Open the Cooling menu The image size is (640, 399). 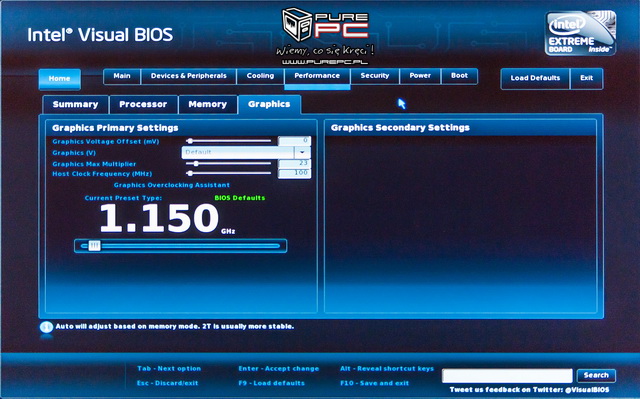260,76
